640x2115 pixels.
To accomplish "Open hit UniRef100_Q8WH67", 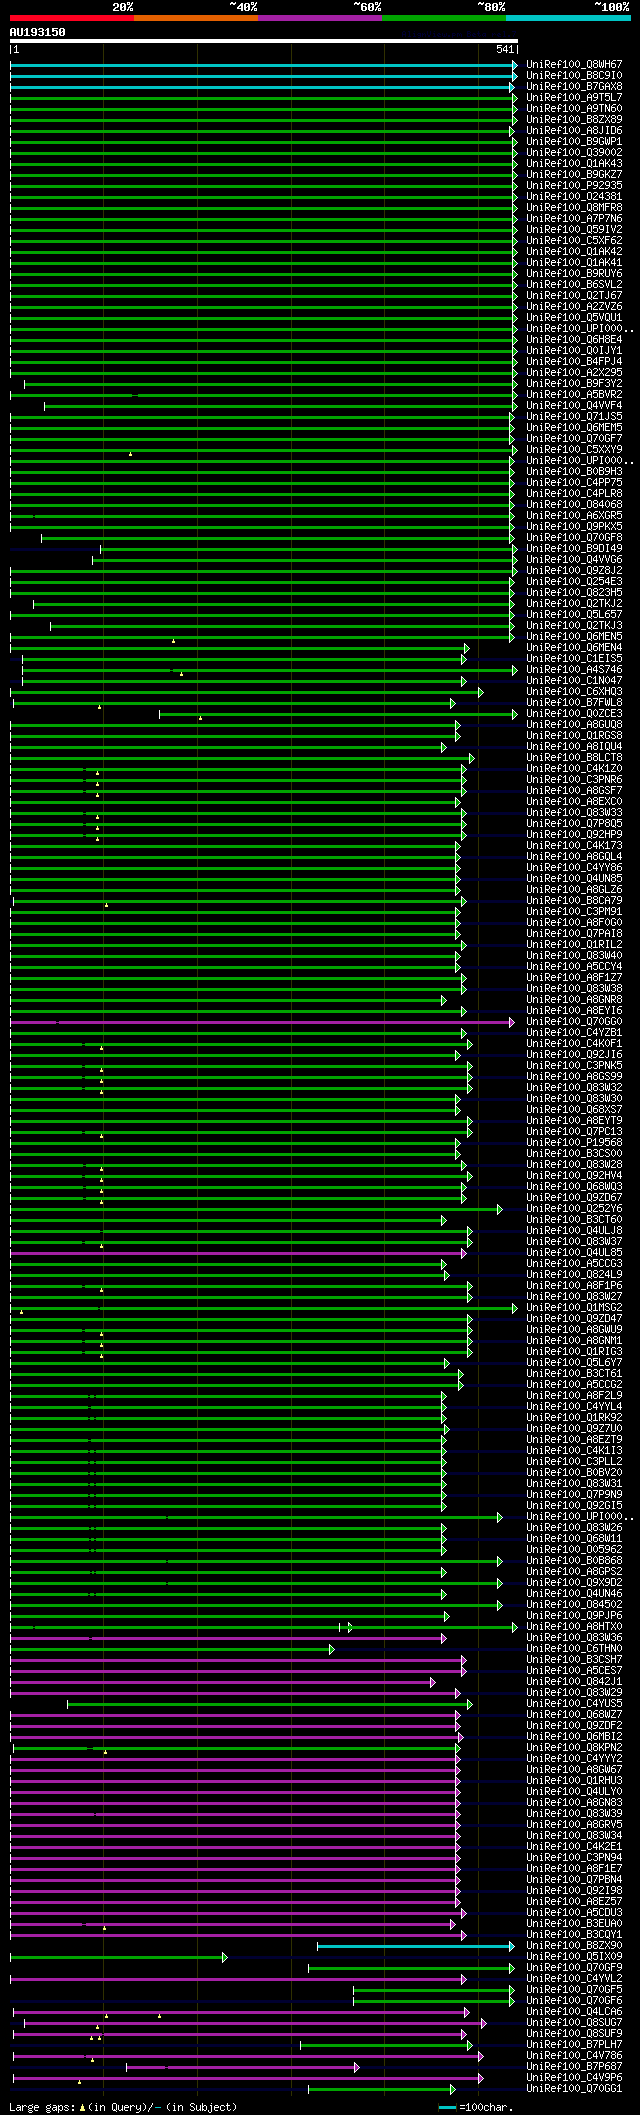I will click(574, 64).
